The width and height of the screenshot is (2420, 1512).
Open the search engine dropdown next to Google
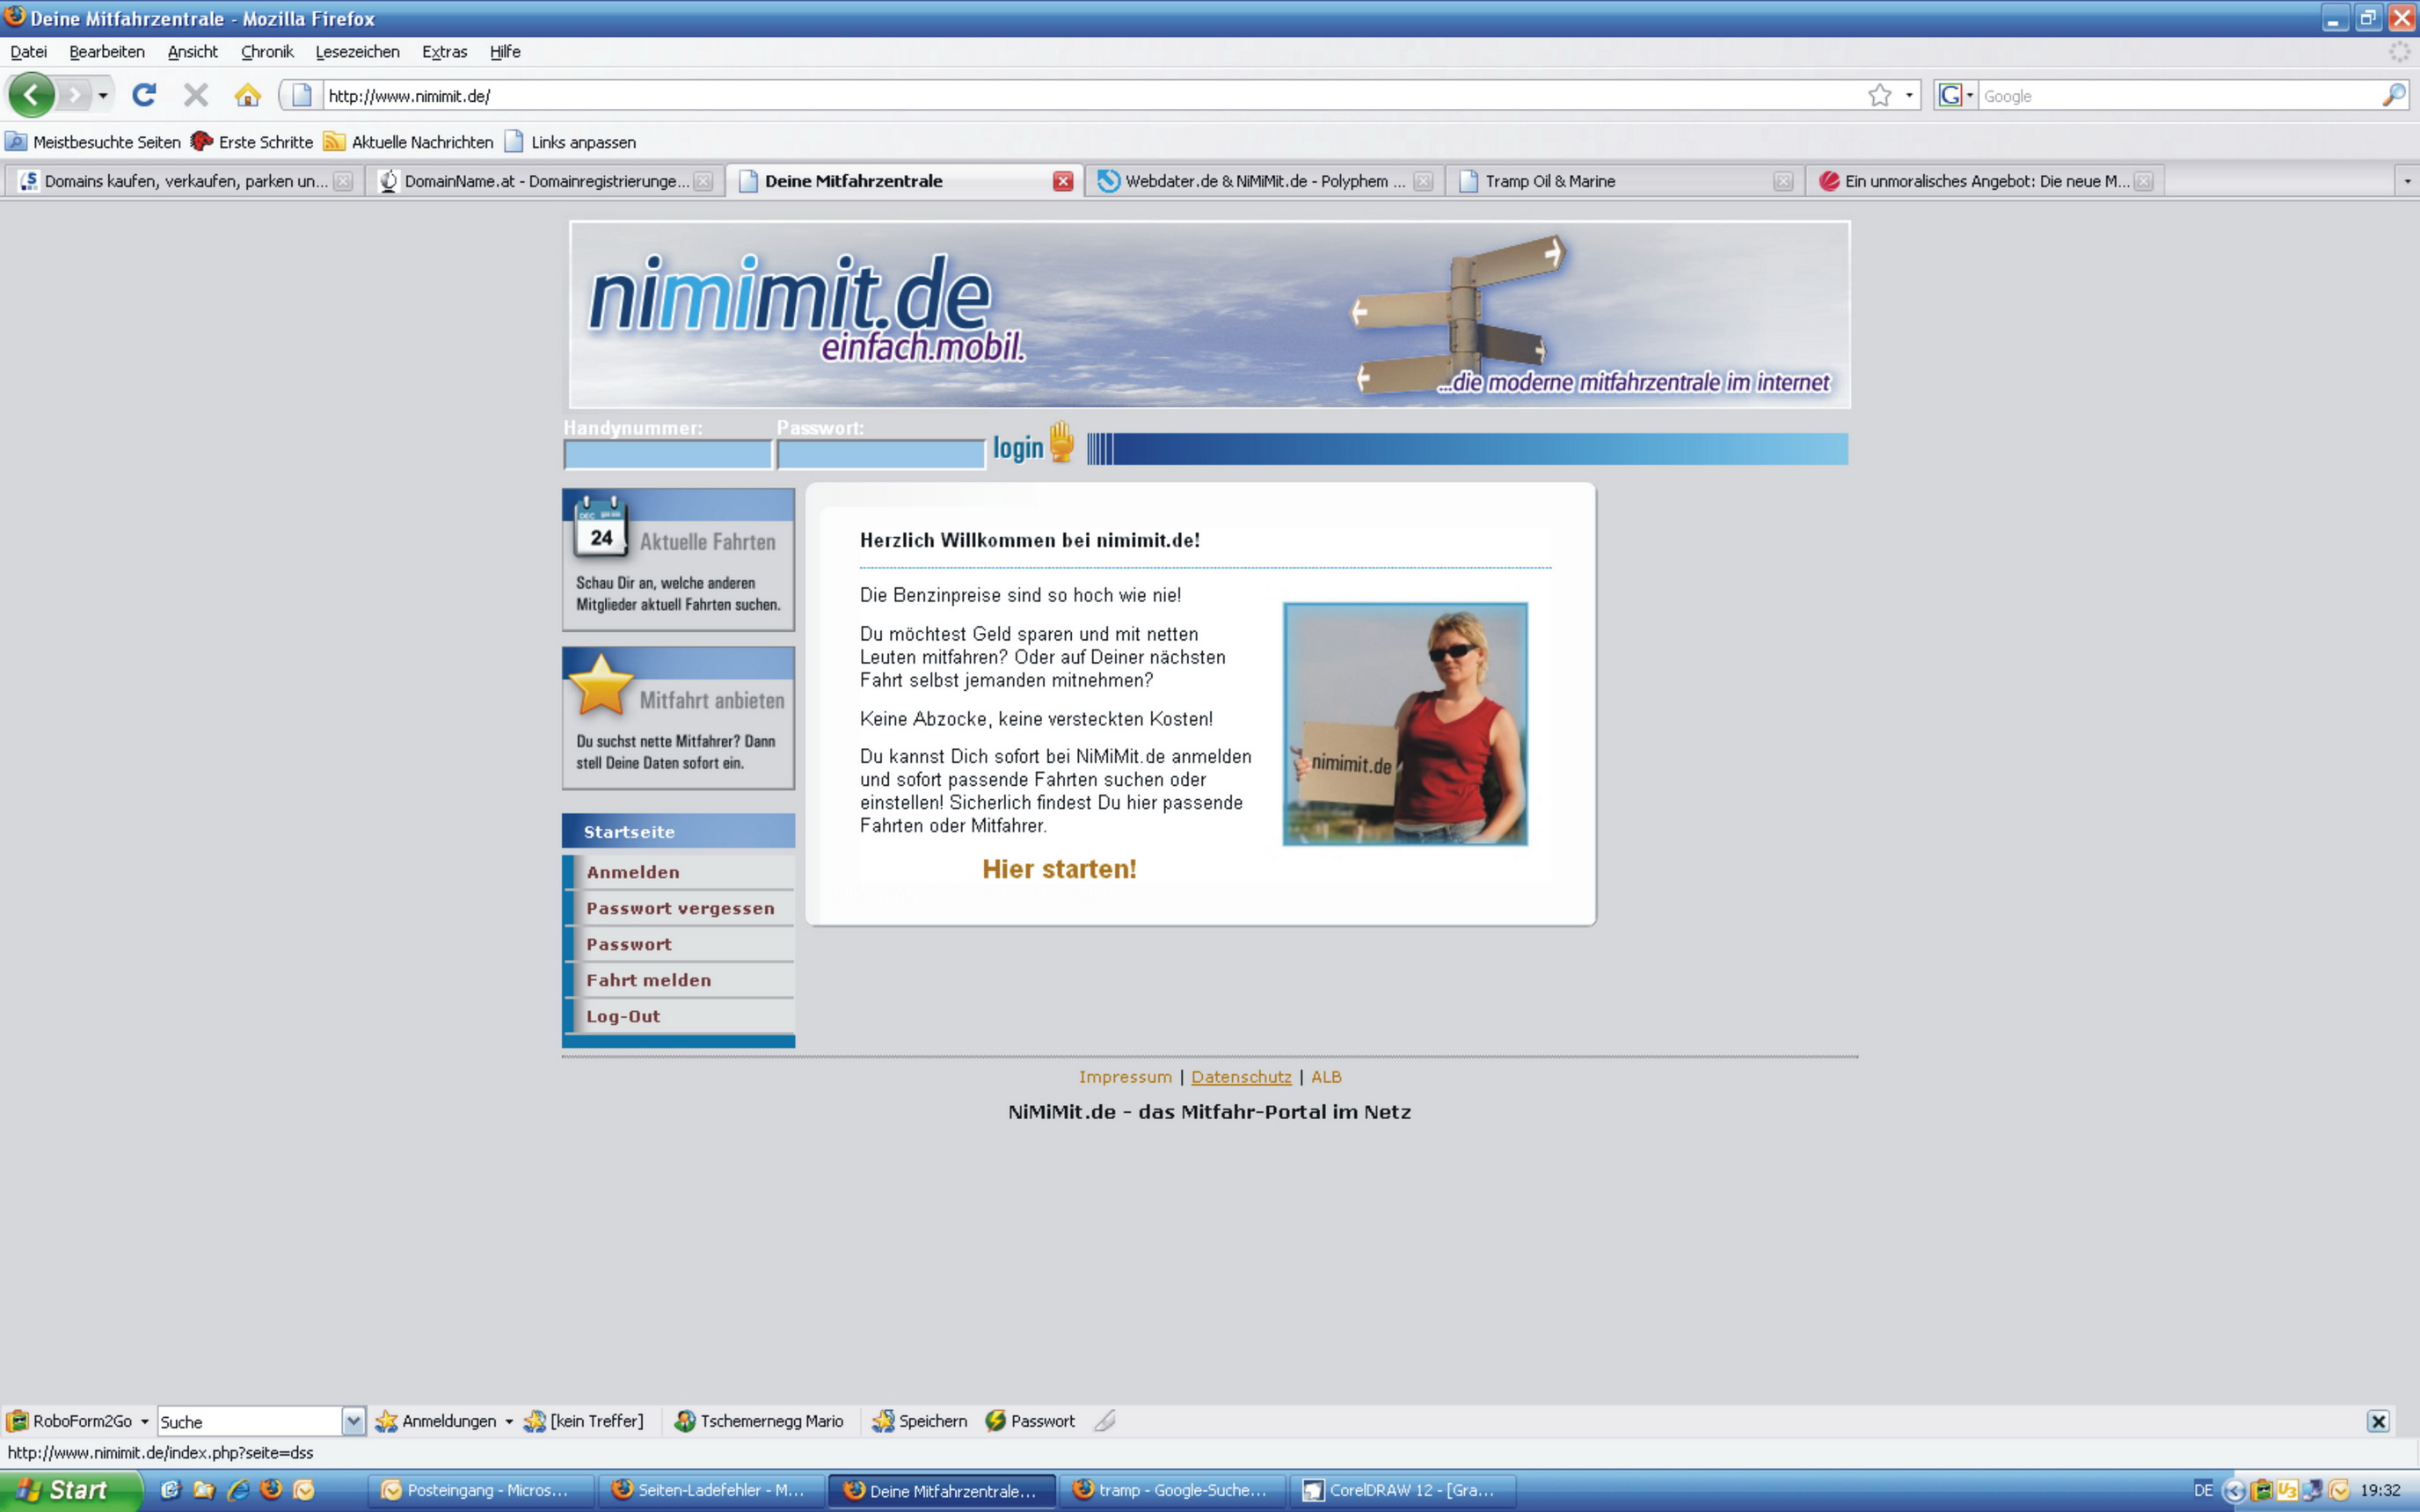pyautogui.click(x=1968, y=95)
